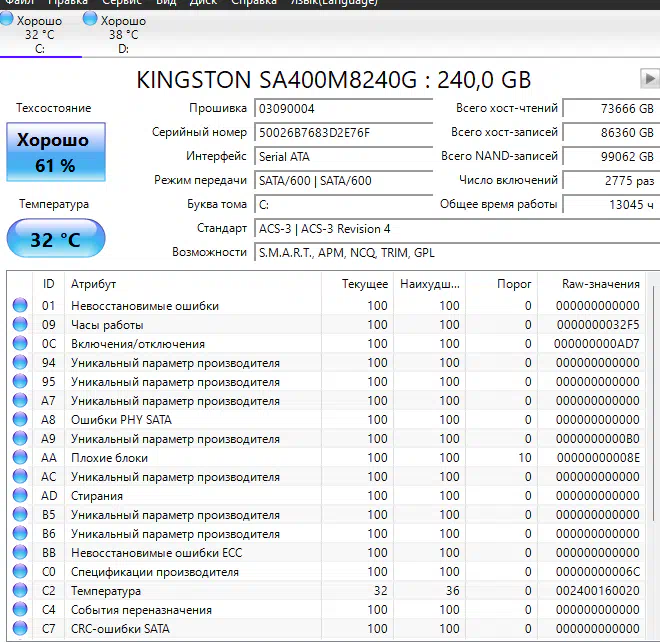Click status orb for attribute 01
This screenshot has height=642, width=660.
[20, 305]
